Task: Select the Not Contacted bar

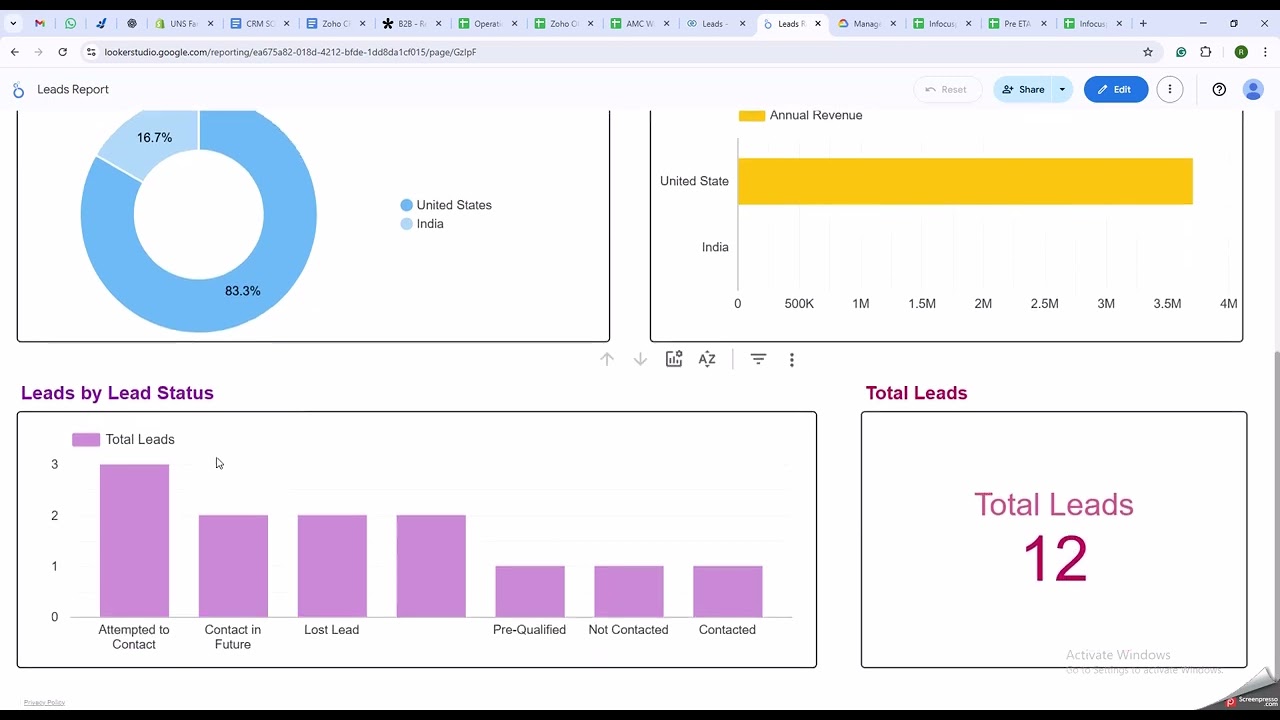Action: (x=629, y=591)
